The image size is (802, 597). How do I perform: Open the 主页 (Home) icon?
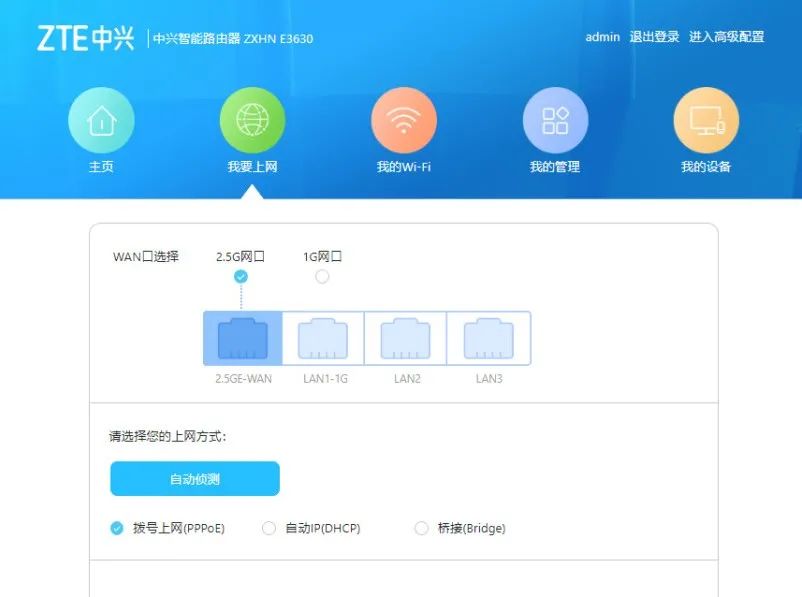point(101,118)
